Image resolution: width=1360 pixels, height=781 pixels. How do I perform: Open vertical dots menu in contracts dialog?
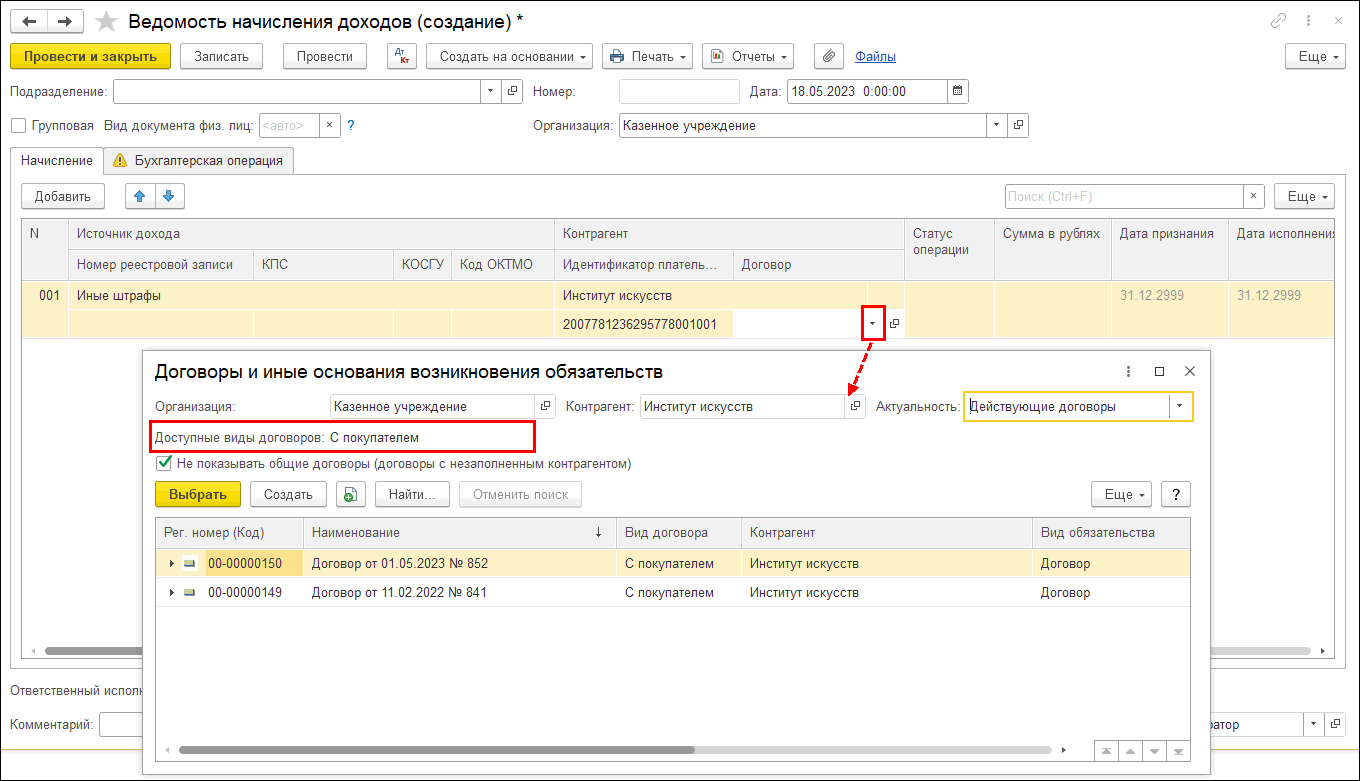tap(1129, 371)
